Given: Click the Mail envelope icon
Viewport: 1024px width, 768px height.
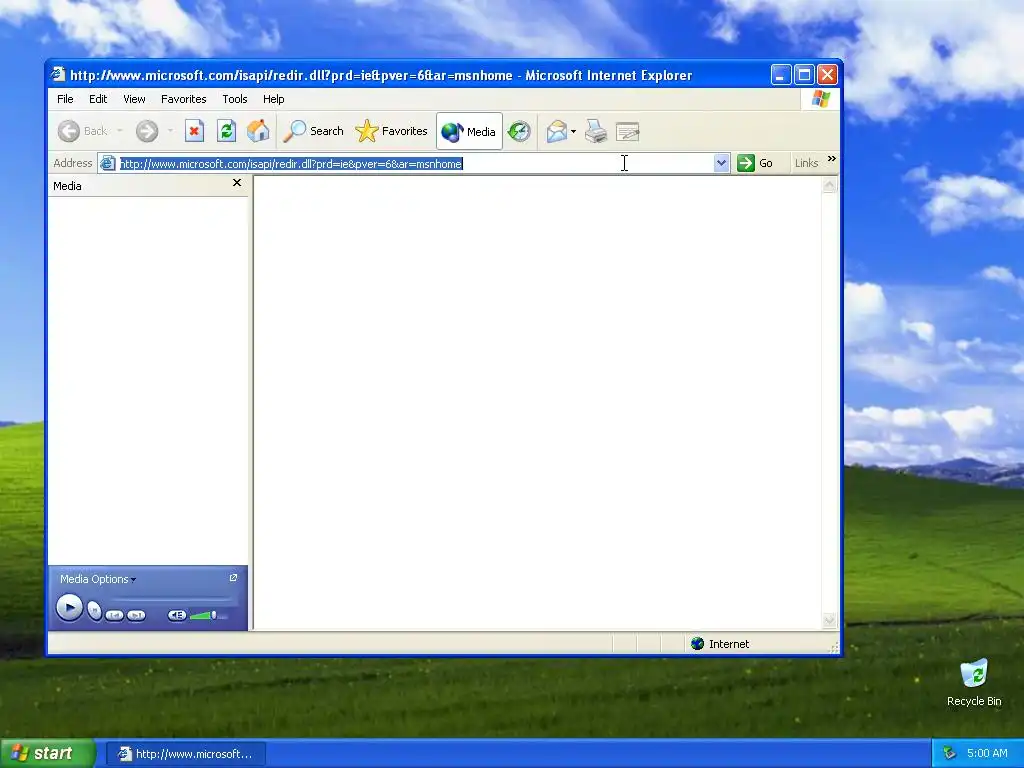Looking at the screenshot, I should tap(556, 131).
